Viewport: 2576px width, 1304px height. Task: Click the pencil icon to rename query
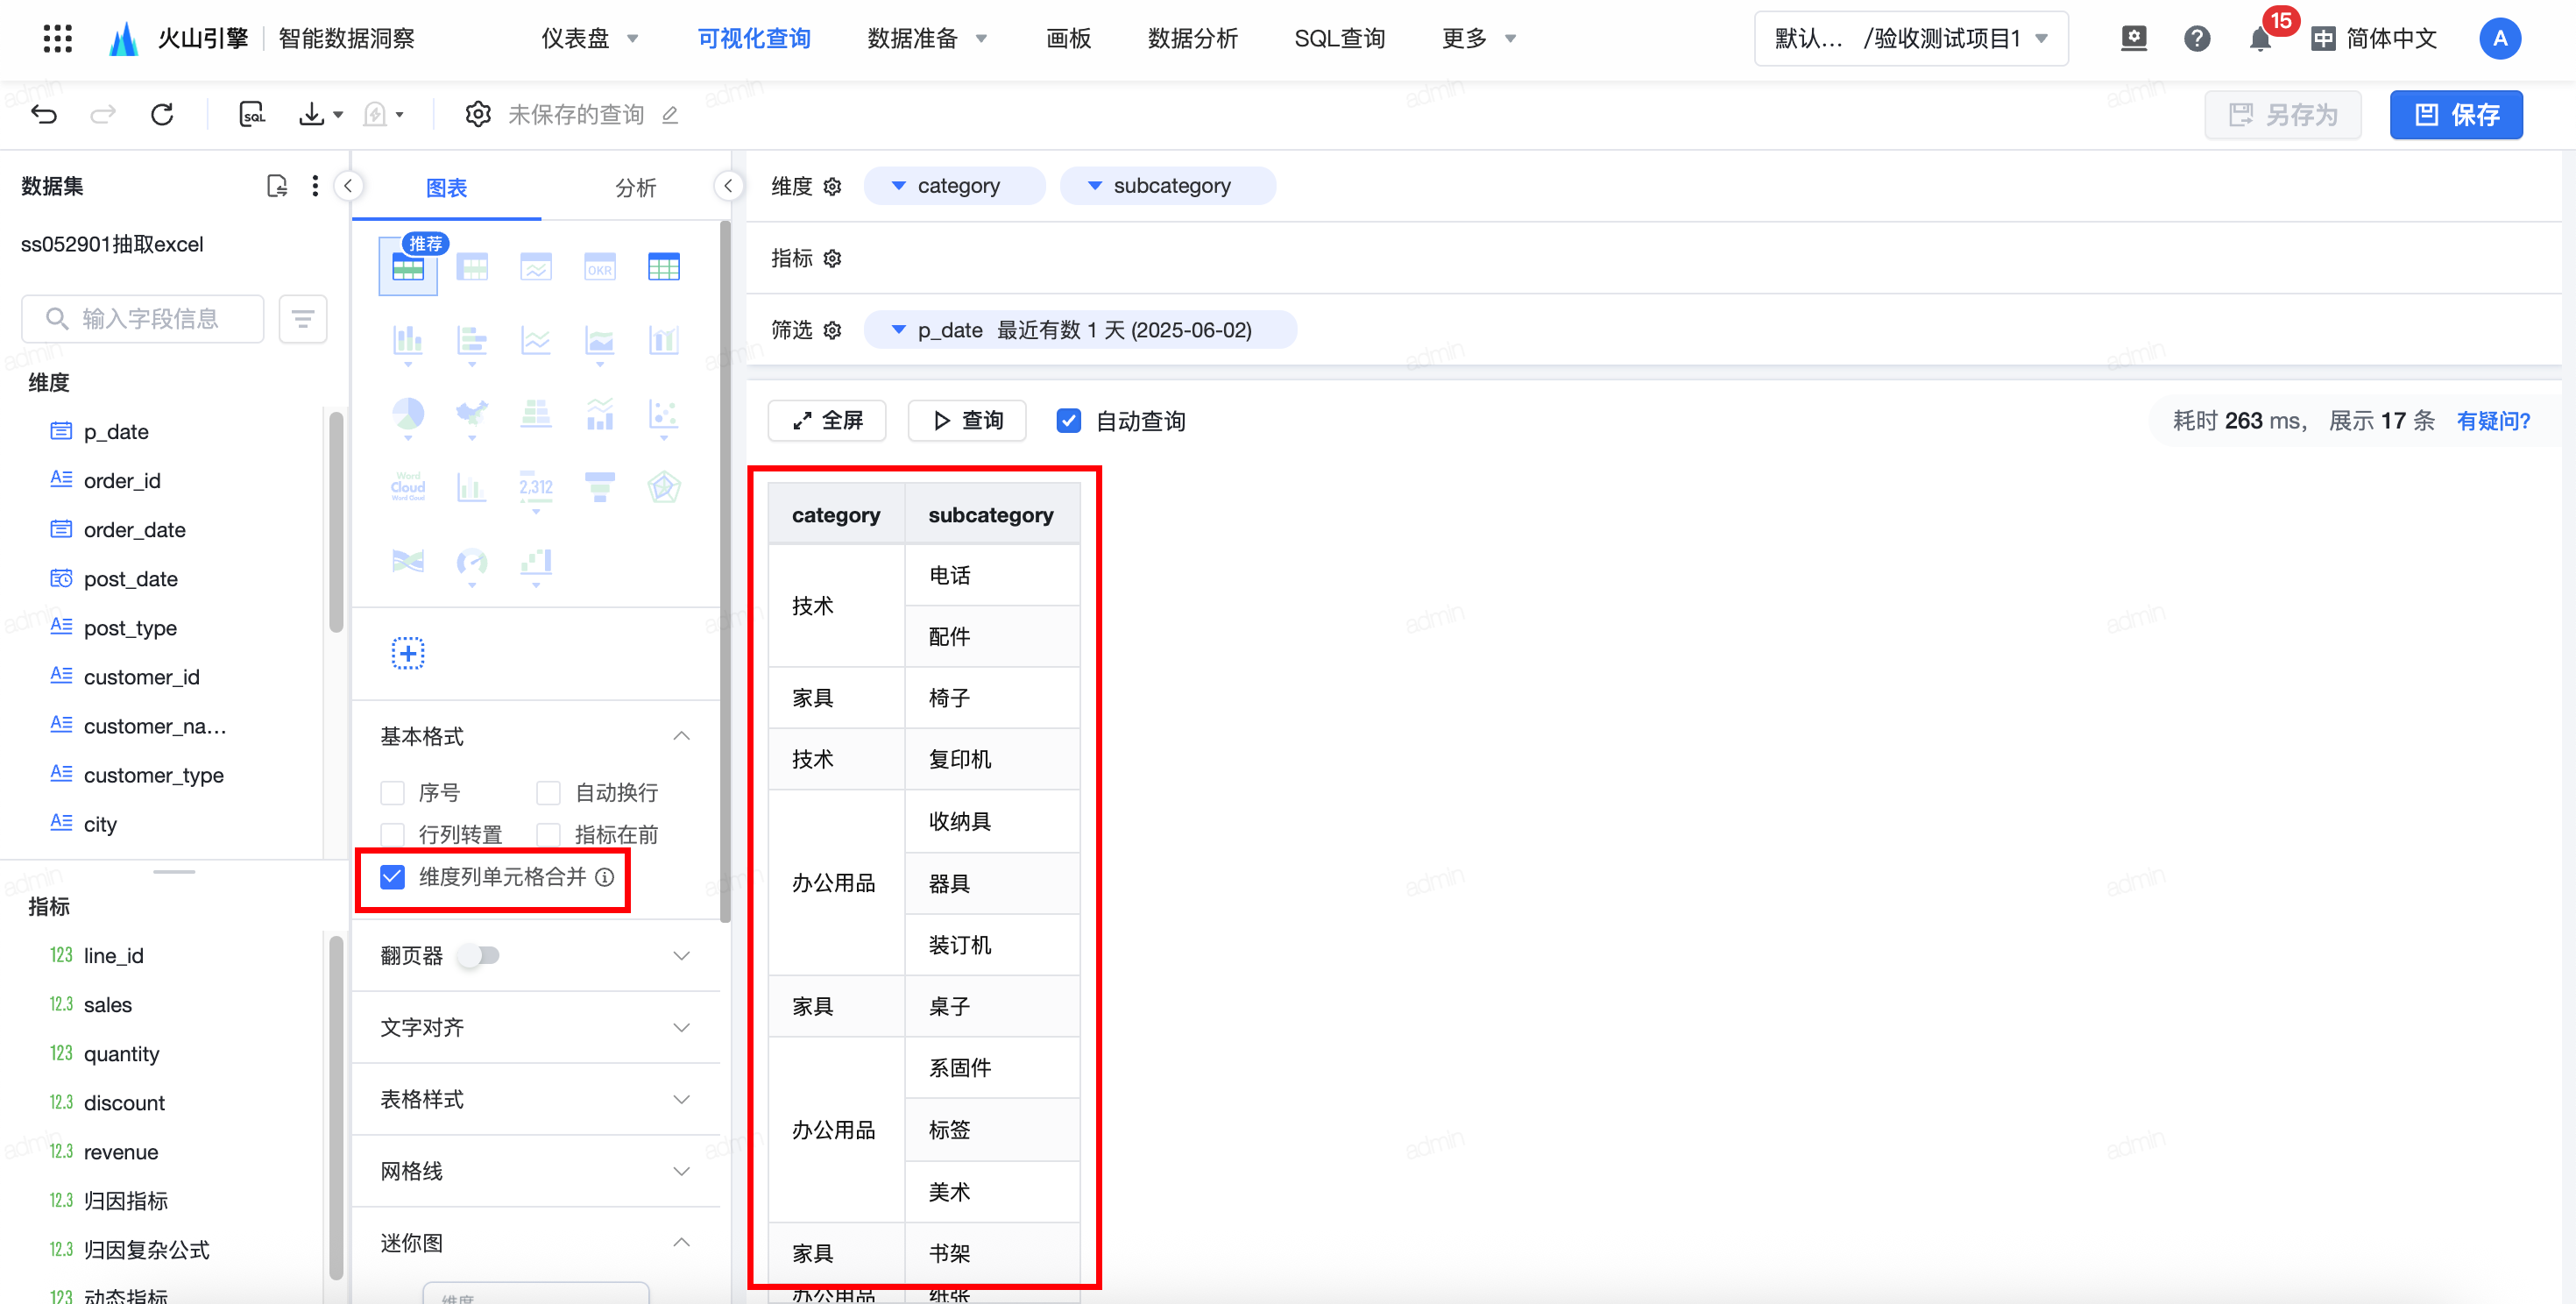click(670, 116)
